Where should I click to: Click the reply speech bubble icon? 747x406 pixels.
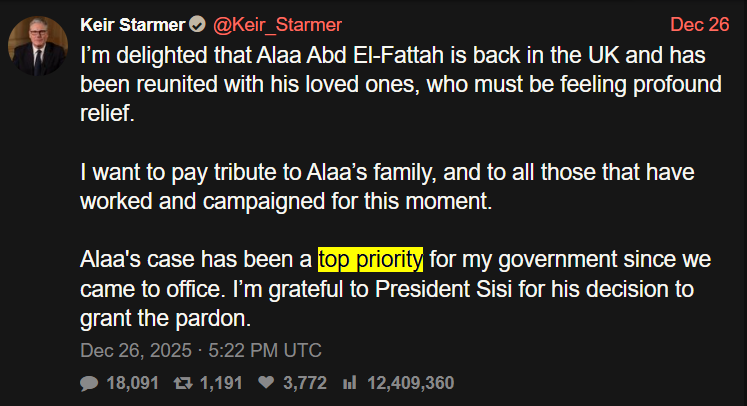point(88,383)
